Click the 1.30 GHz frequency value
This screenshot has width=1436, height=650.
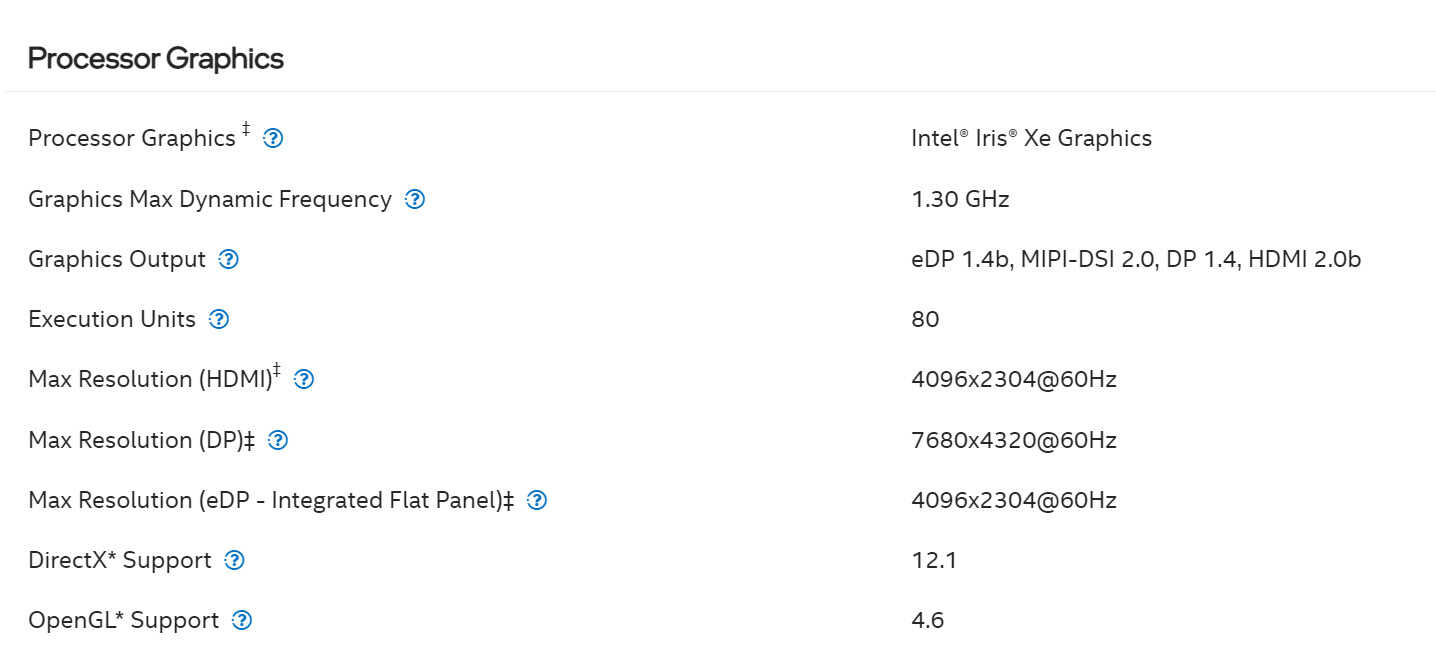(x=960, y=199)
